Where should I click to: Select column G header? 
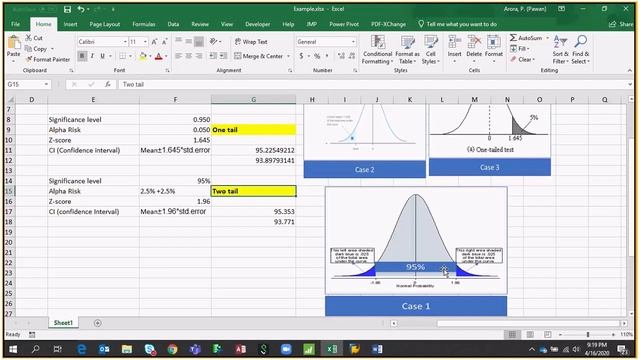click(x=253, y=99)
